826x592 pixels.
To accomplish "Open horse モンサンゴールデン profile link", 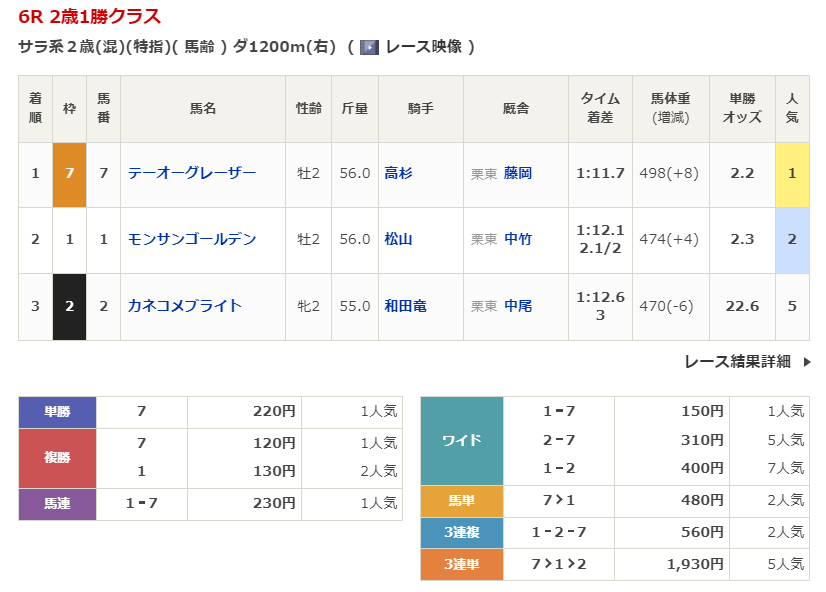I will pos(192,239).
